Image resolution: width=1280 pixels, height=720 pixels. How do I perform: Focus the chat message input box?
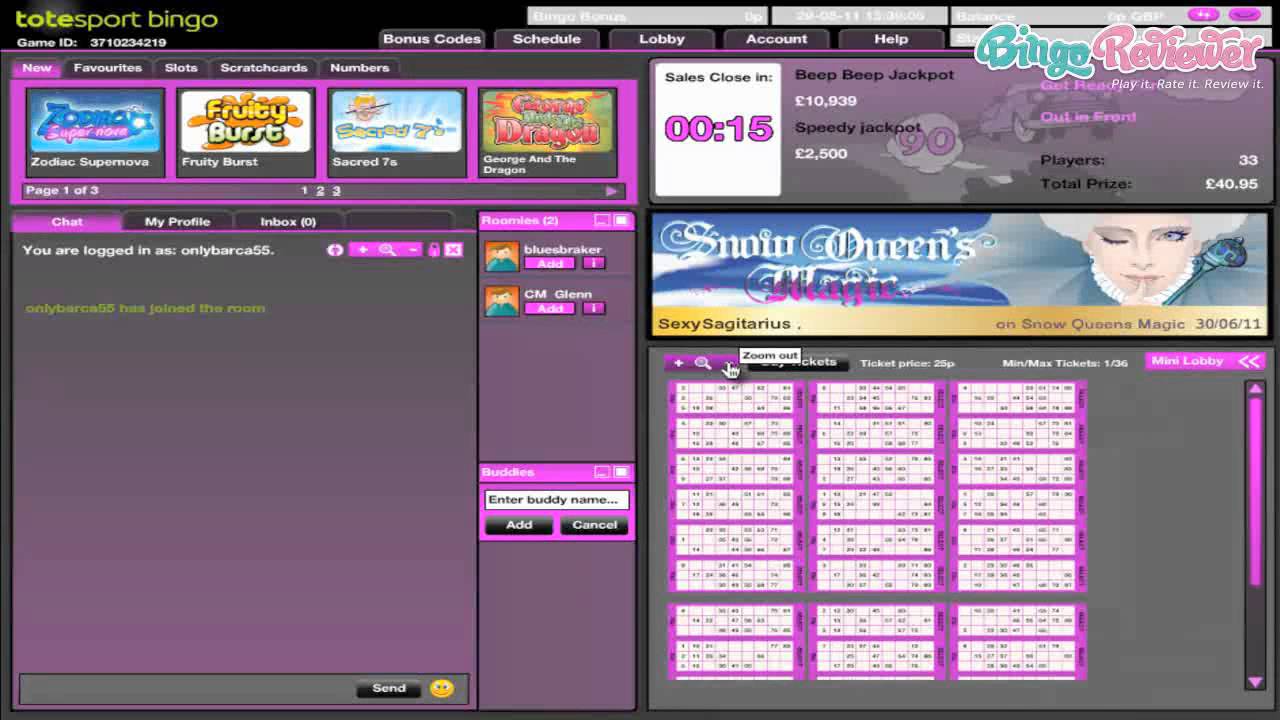click(186, 688)
